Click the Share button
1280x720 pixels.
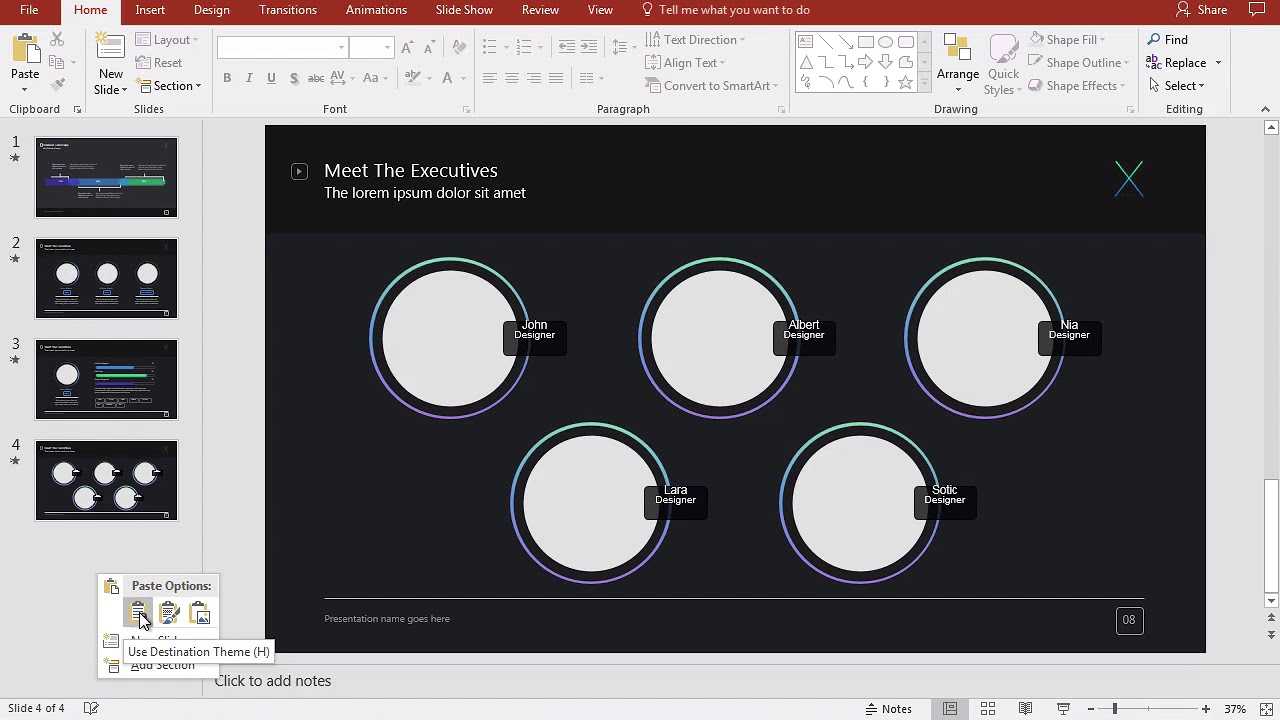click(1201, 10)
